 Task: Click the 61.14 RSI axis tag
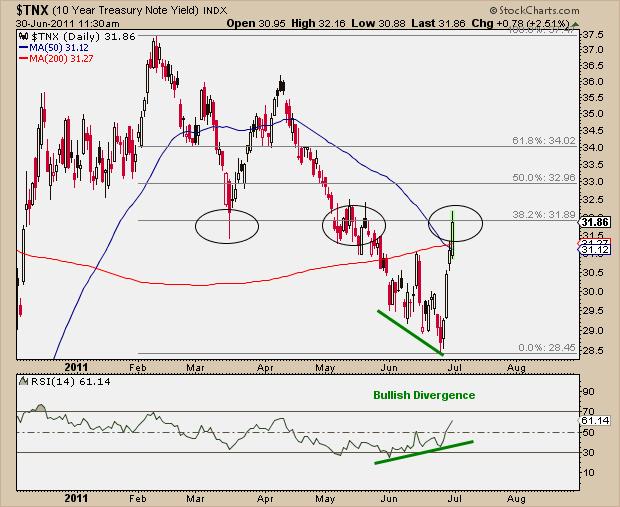595,420
